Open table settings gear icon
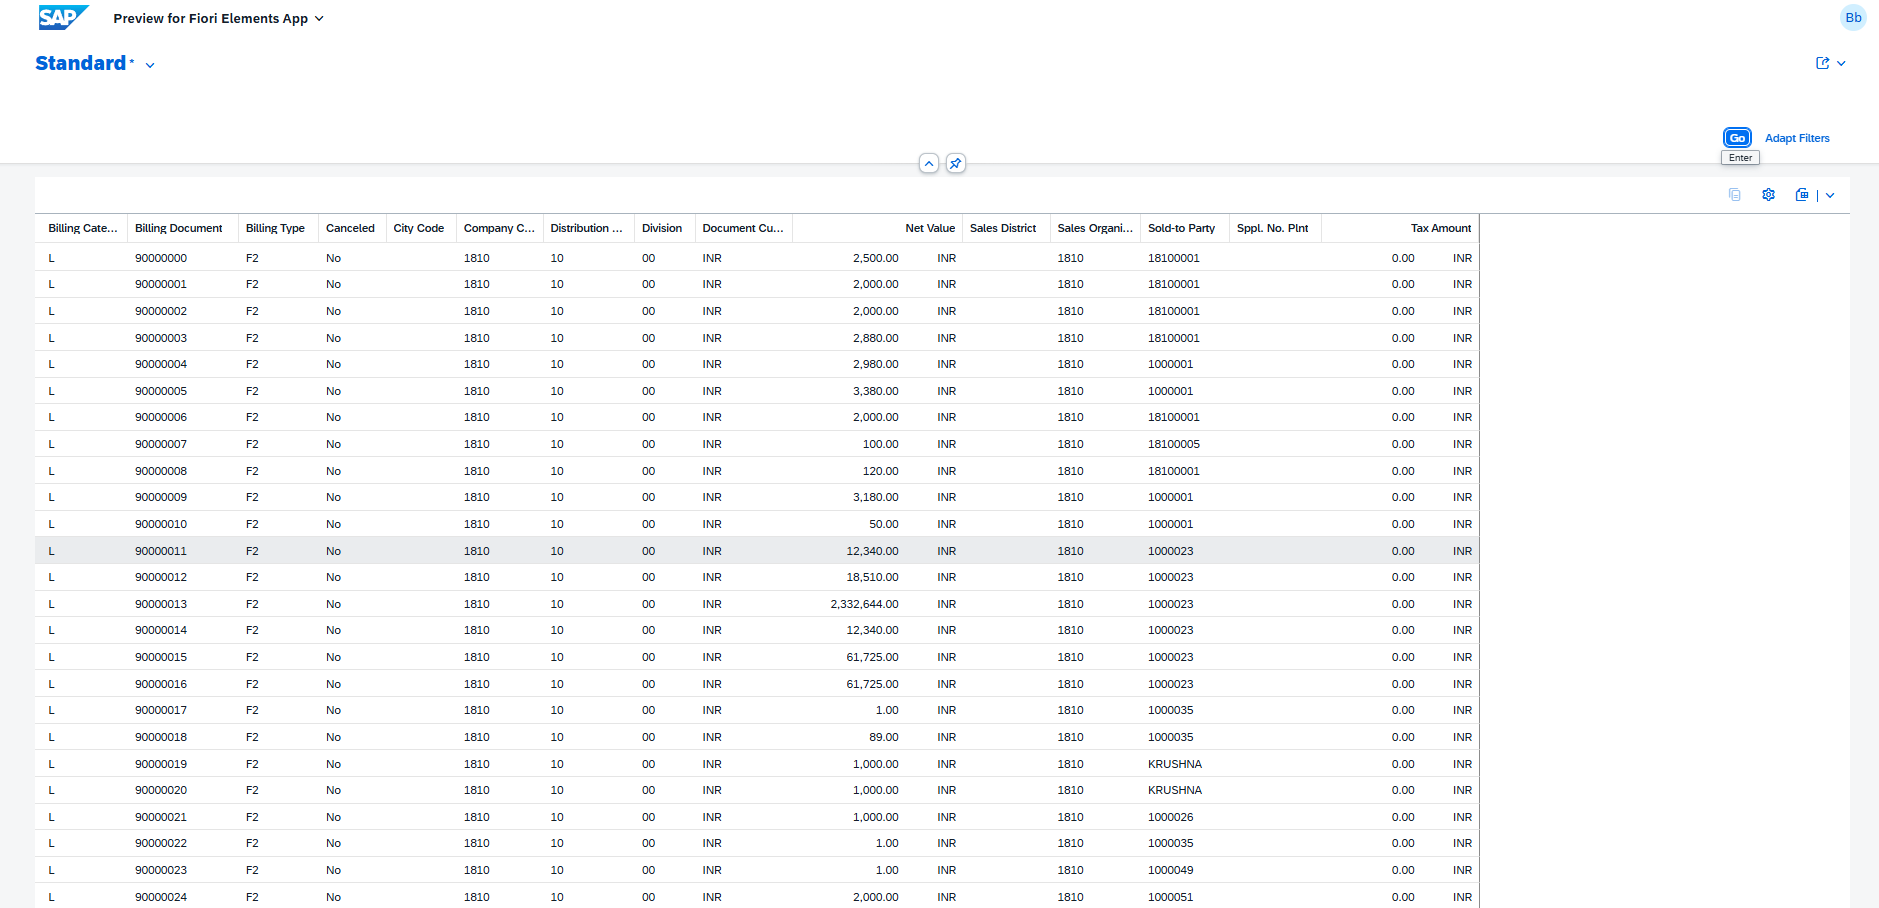 [1768, 195]
